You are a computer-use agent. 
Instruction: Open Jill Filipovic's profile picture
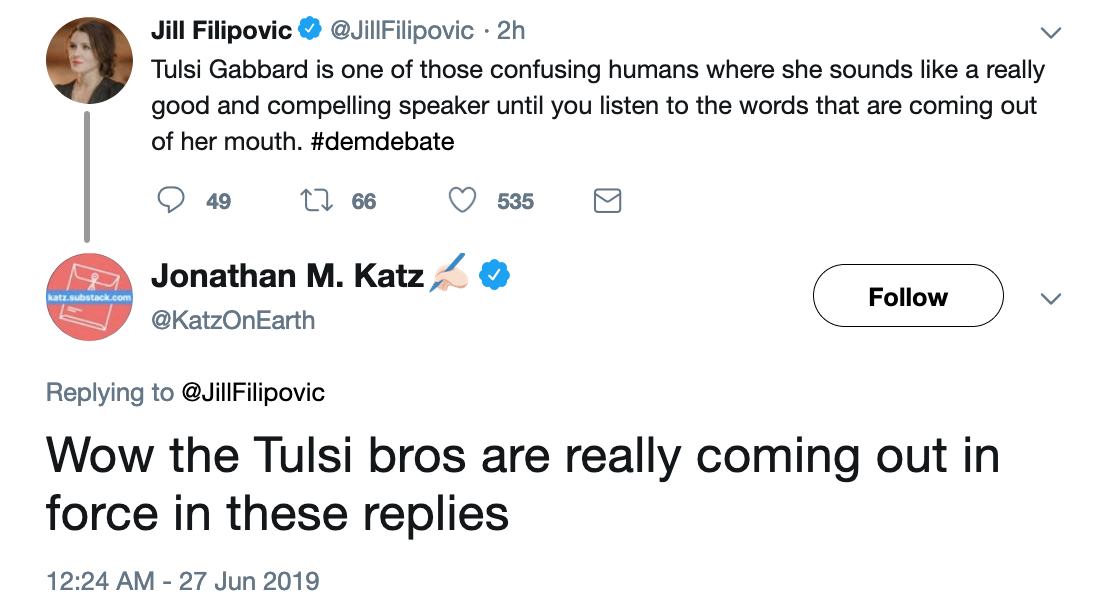click(x=90, y=61)
